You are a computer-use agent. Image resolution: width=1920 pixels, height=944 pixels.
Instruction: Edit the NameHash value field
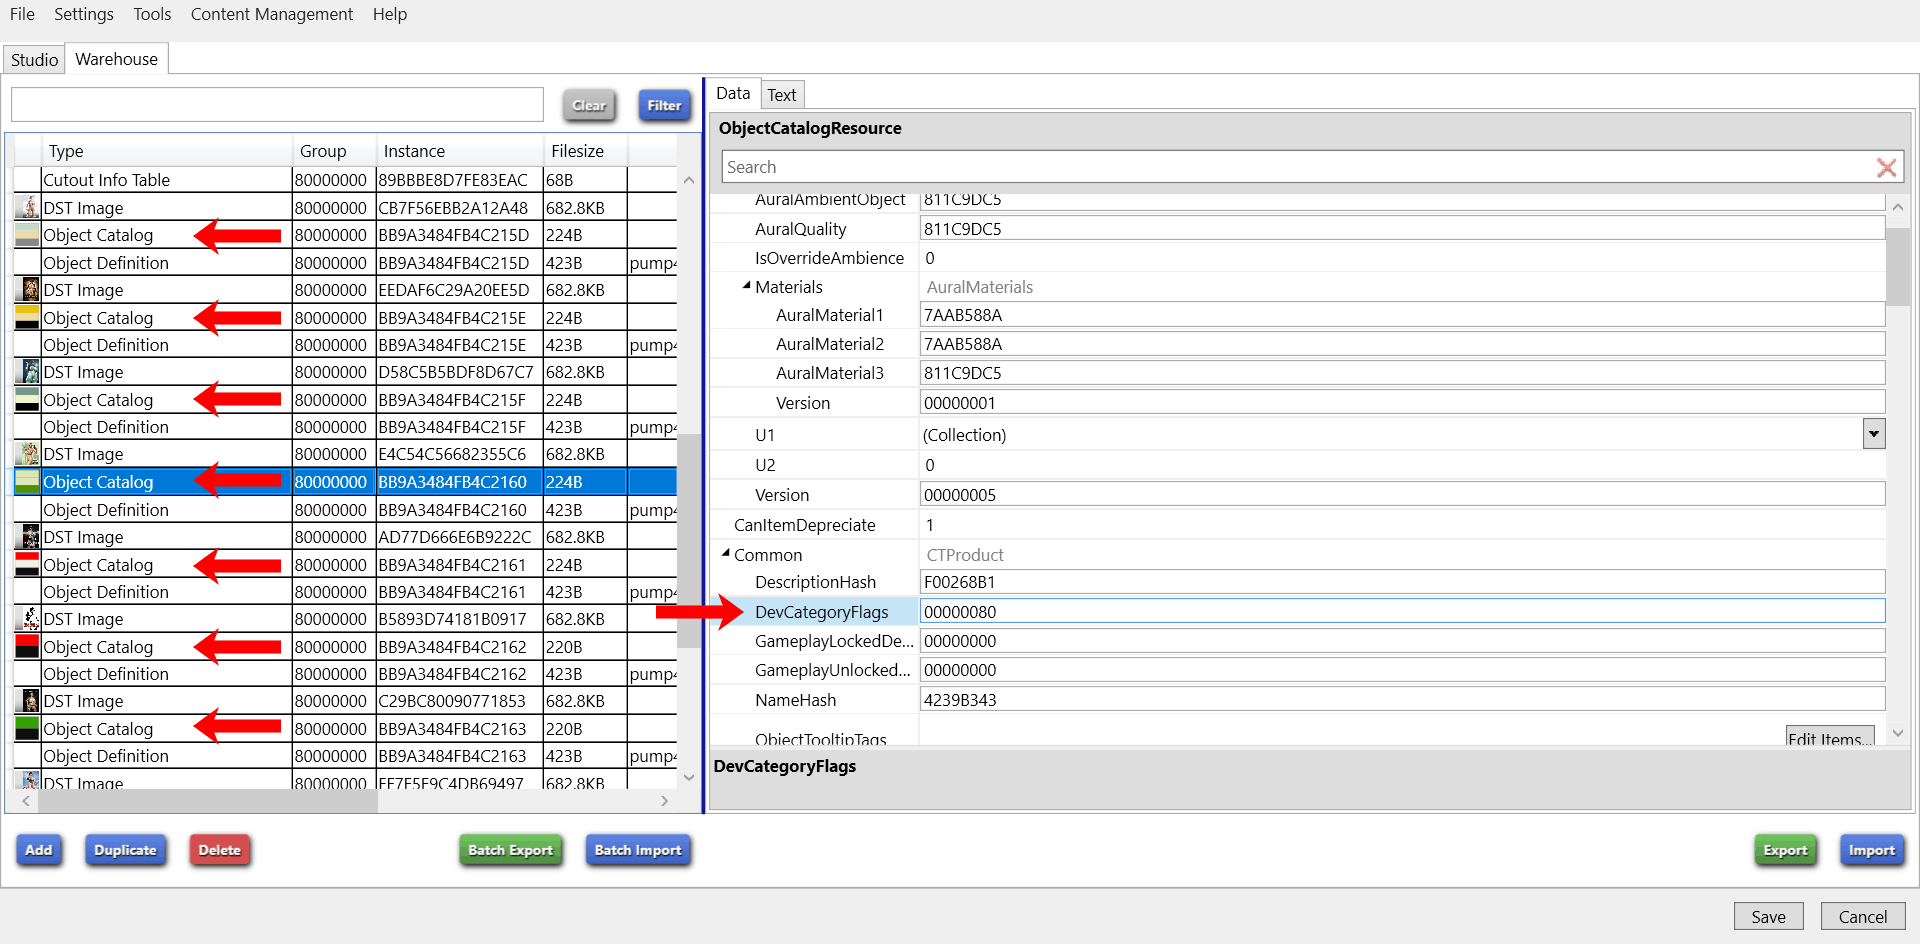[x=1402, y=699]
